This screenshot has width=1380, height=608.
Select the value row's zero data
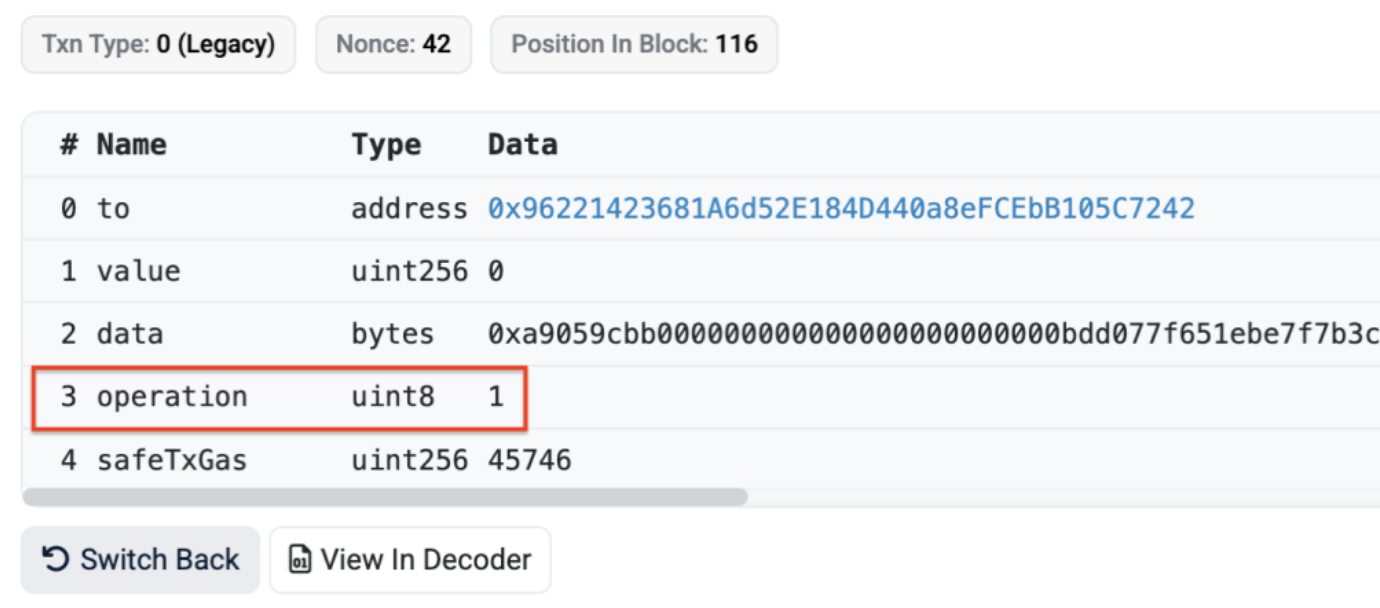pyautogui.click(x=496, y=272)
